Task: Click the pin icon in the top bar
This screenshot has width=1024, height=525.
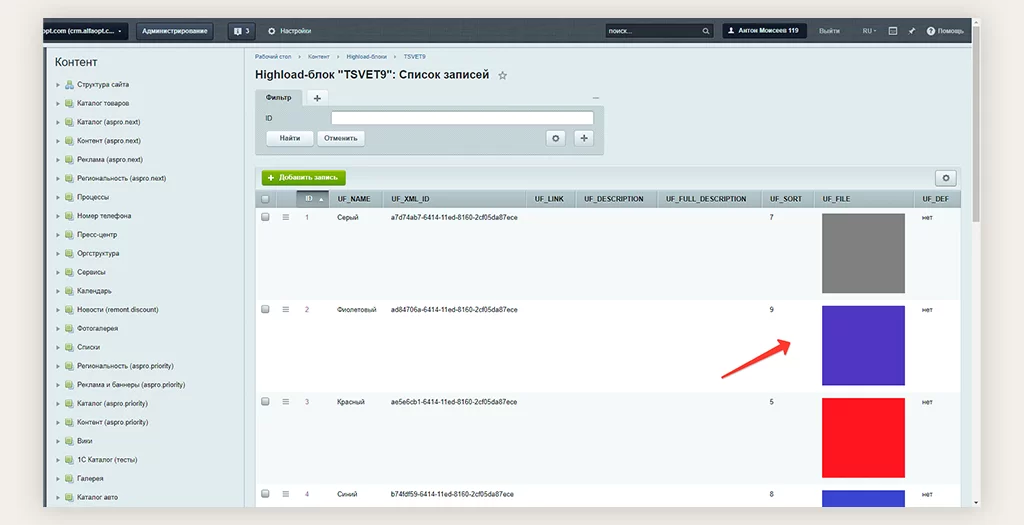Action: click(x=912, y=31)
